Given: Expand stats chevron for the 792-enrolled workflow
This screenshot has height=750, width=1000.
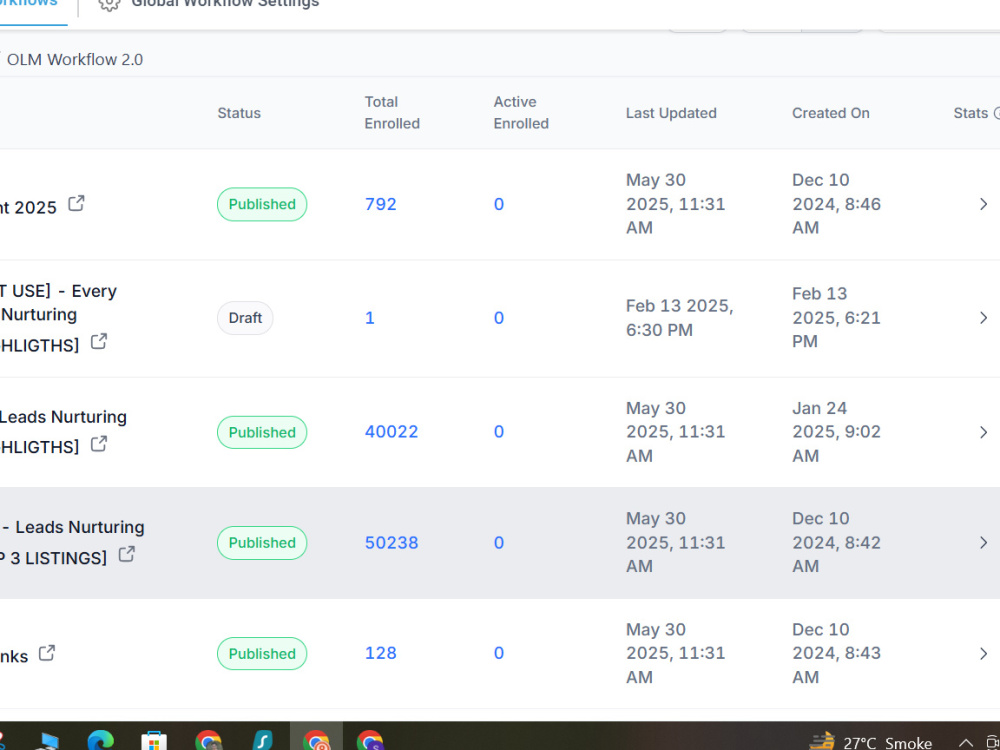Looking at the screenshot, I should click(983, 204).
